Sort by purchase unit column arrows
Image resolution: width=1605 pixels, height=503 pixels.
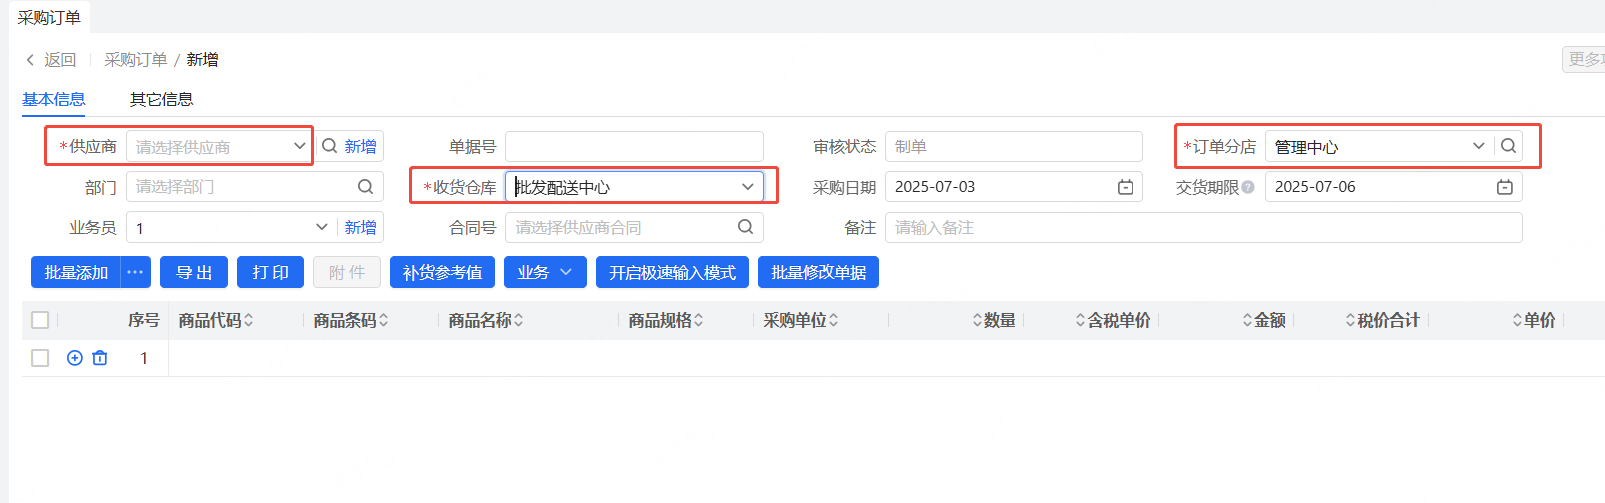833,320
